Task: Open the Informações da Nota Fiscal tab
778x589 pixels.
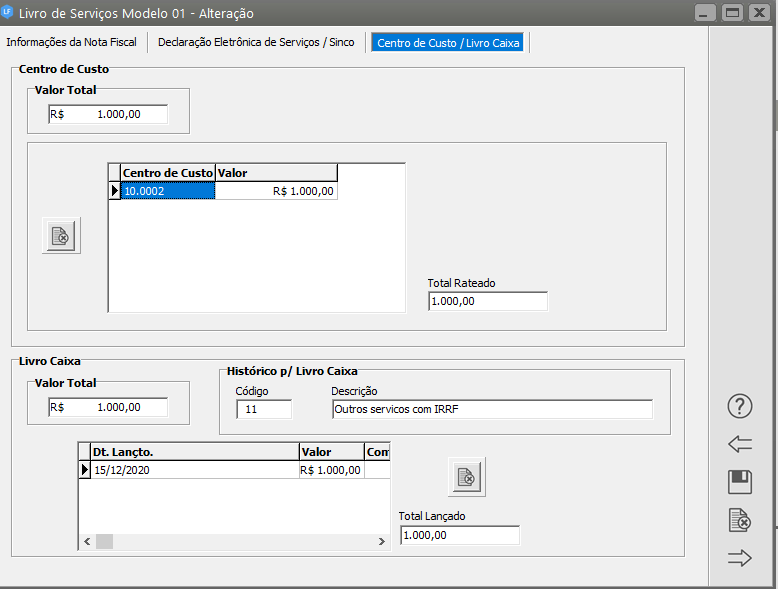Action: point(71,43)
